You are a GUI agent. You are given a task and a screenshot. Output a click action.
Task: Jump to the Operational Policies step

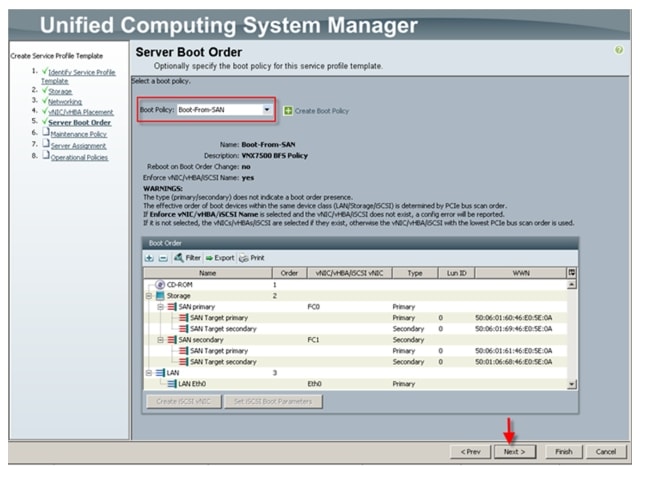click(x=79, y=157)
